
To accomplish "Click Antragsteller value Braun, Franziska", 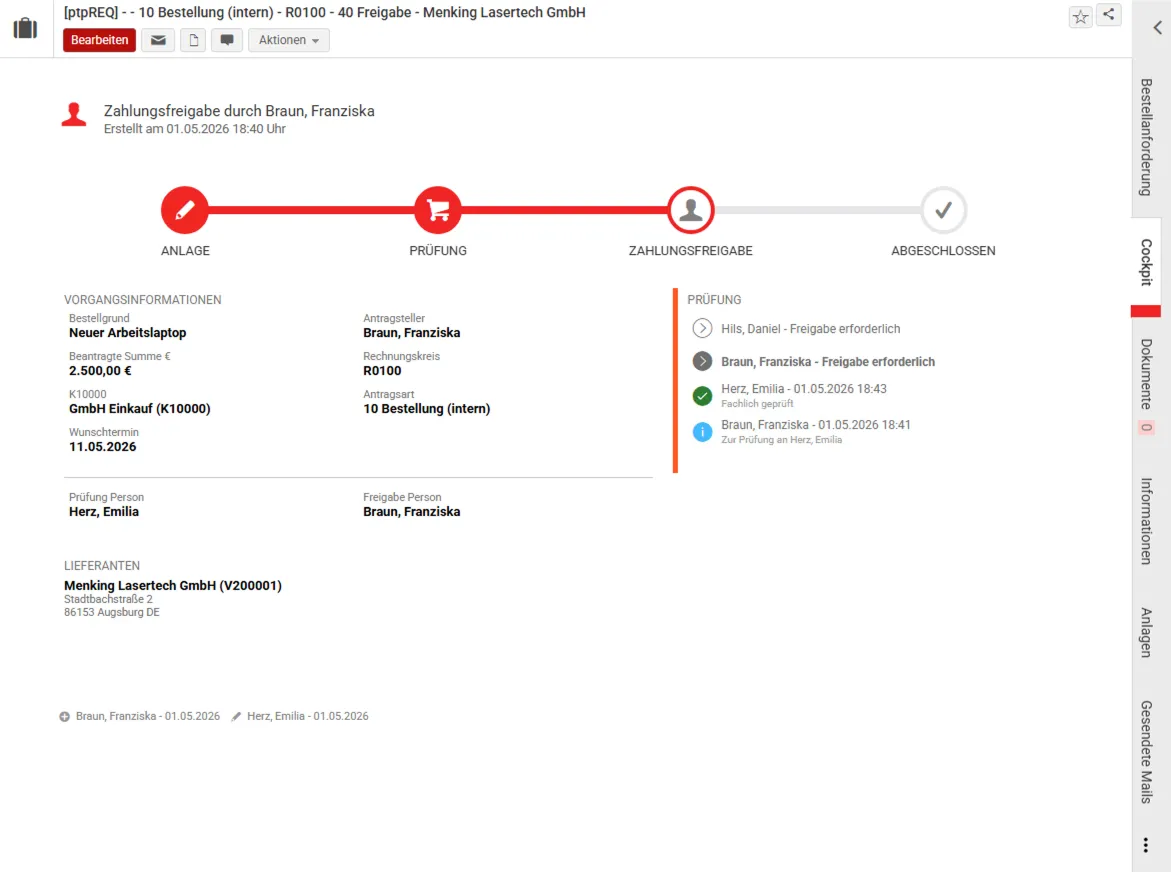I will click(411, 333).
